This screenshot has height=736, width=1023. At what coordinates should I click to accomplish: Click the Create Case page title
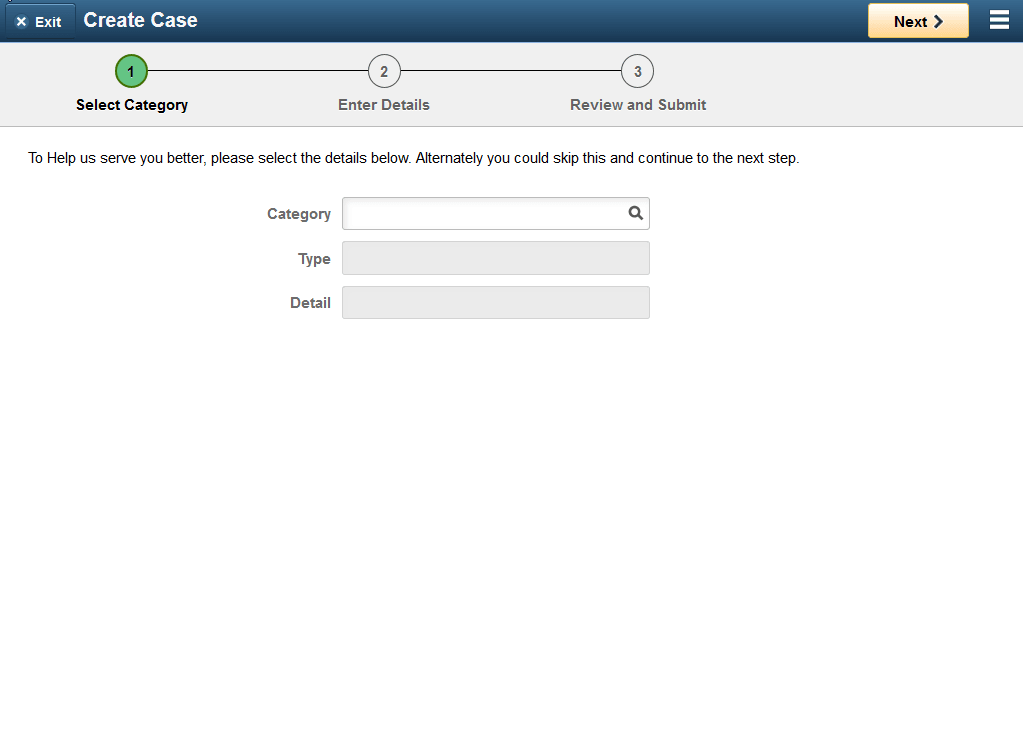(x=140, y=19)
